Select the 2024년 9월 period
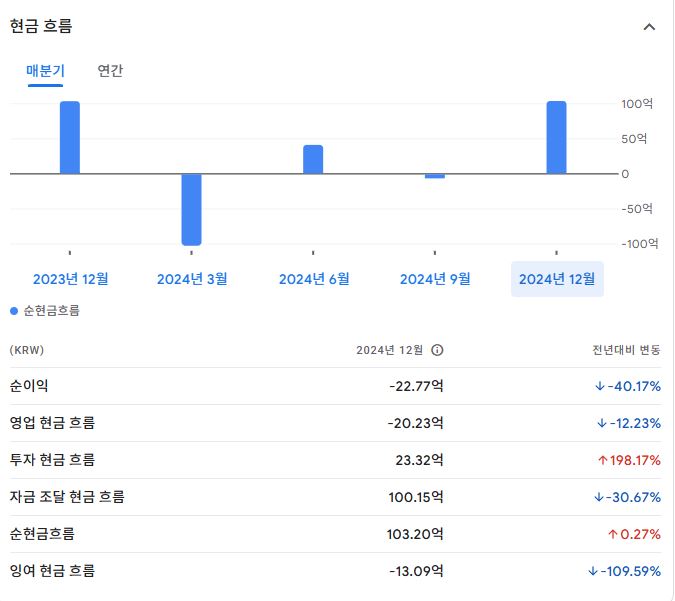Viewport: 675px width, 601px height. [x=435, y=279]
